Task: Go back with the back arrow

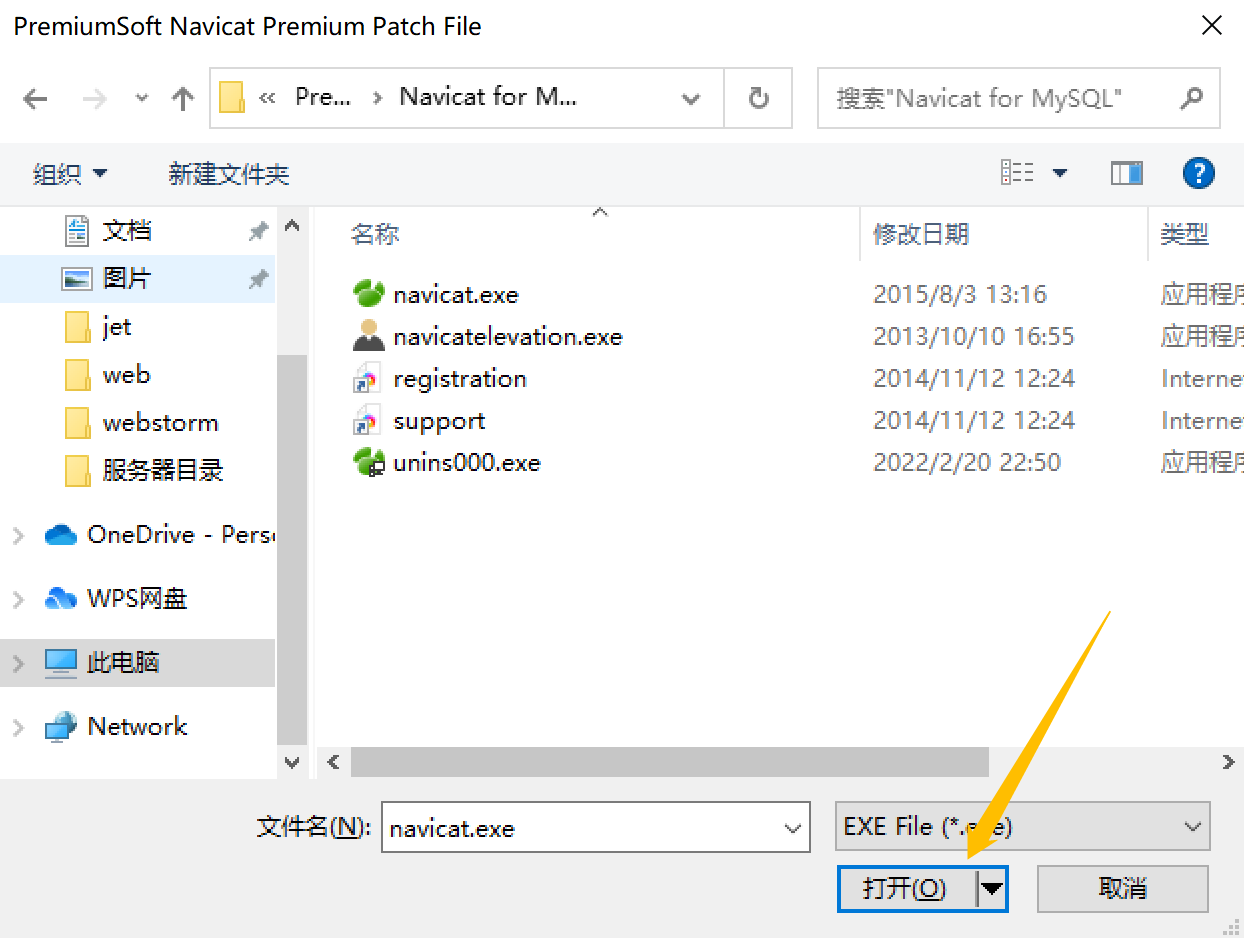Action: (35, 98)
